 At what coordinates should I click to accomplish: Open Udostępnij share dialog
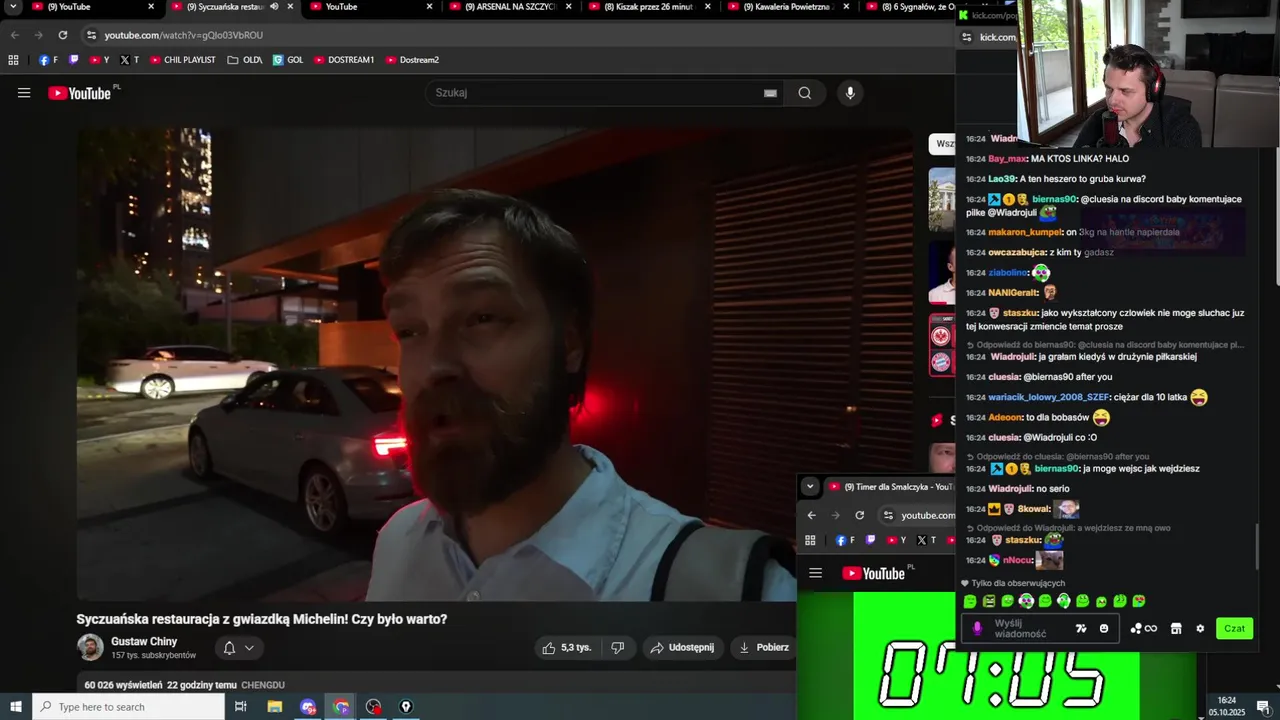coord(682,648)
